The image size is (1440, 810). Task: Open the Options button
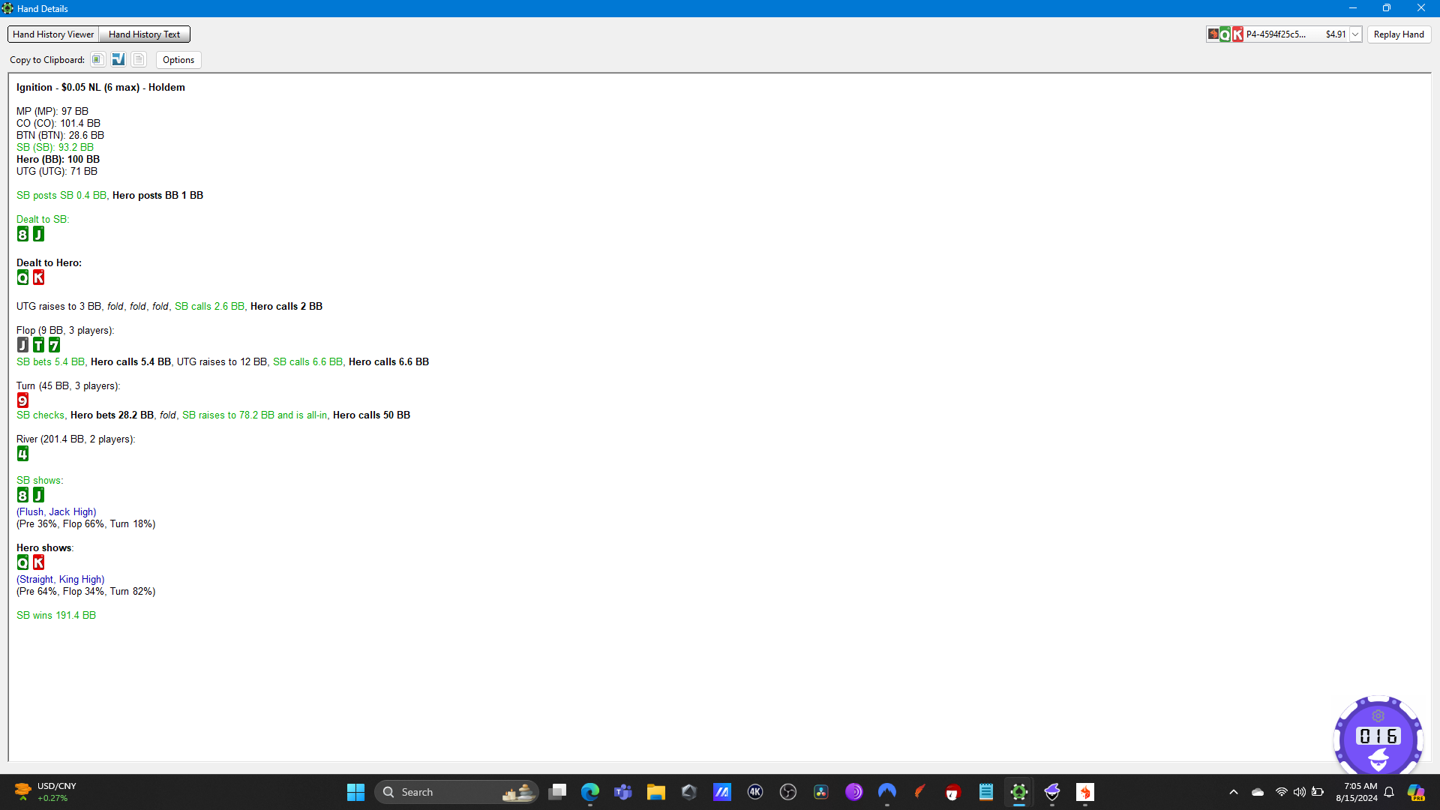point(178,60)
